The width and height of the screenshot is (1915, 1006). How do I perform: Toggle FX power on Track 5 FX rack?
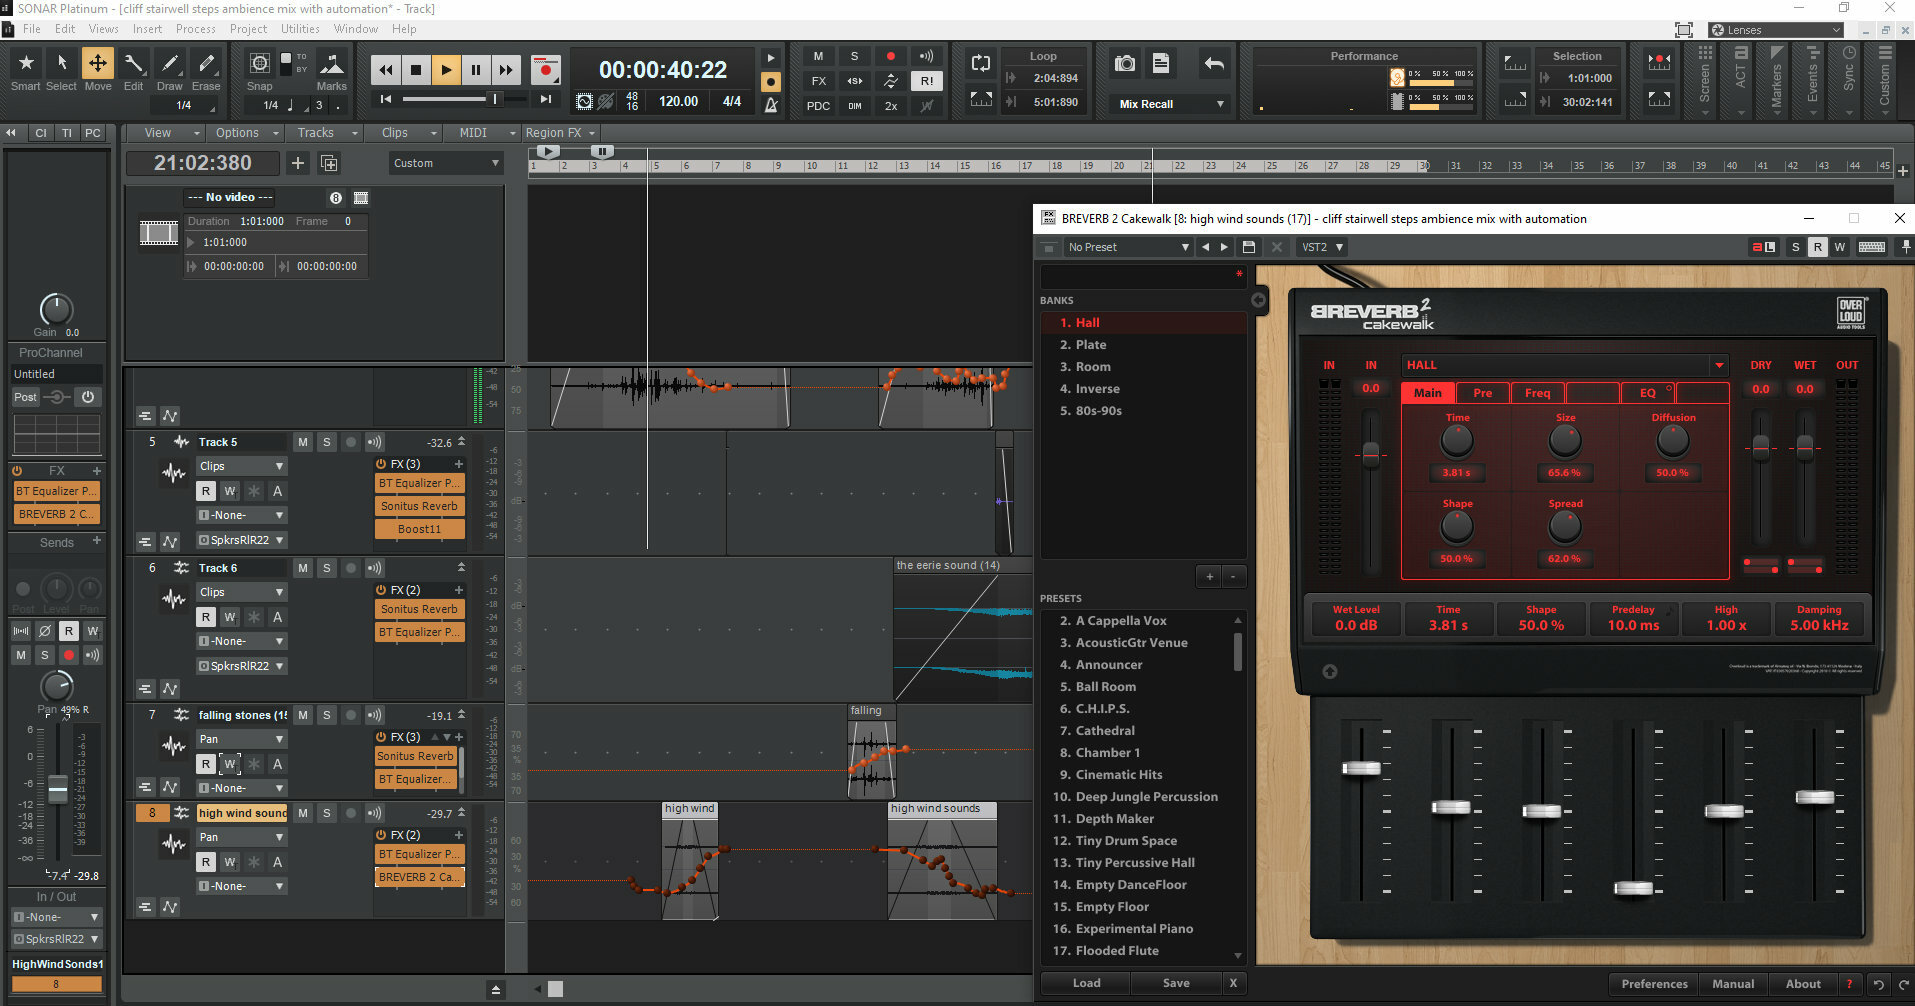pos(381,464)
